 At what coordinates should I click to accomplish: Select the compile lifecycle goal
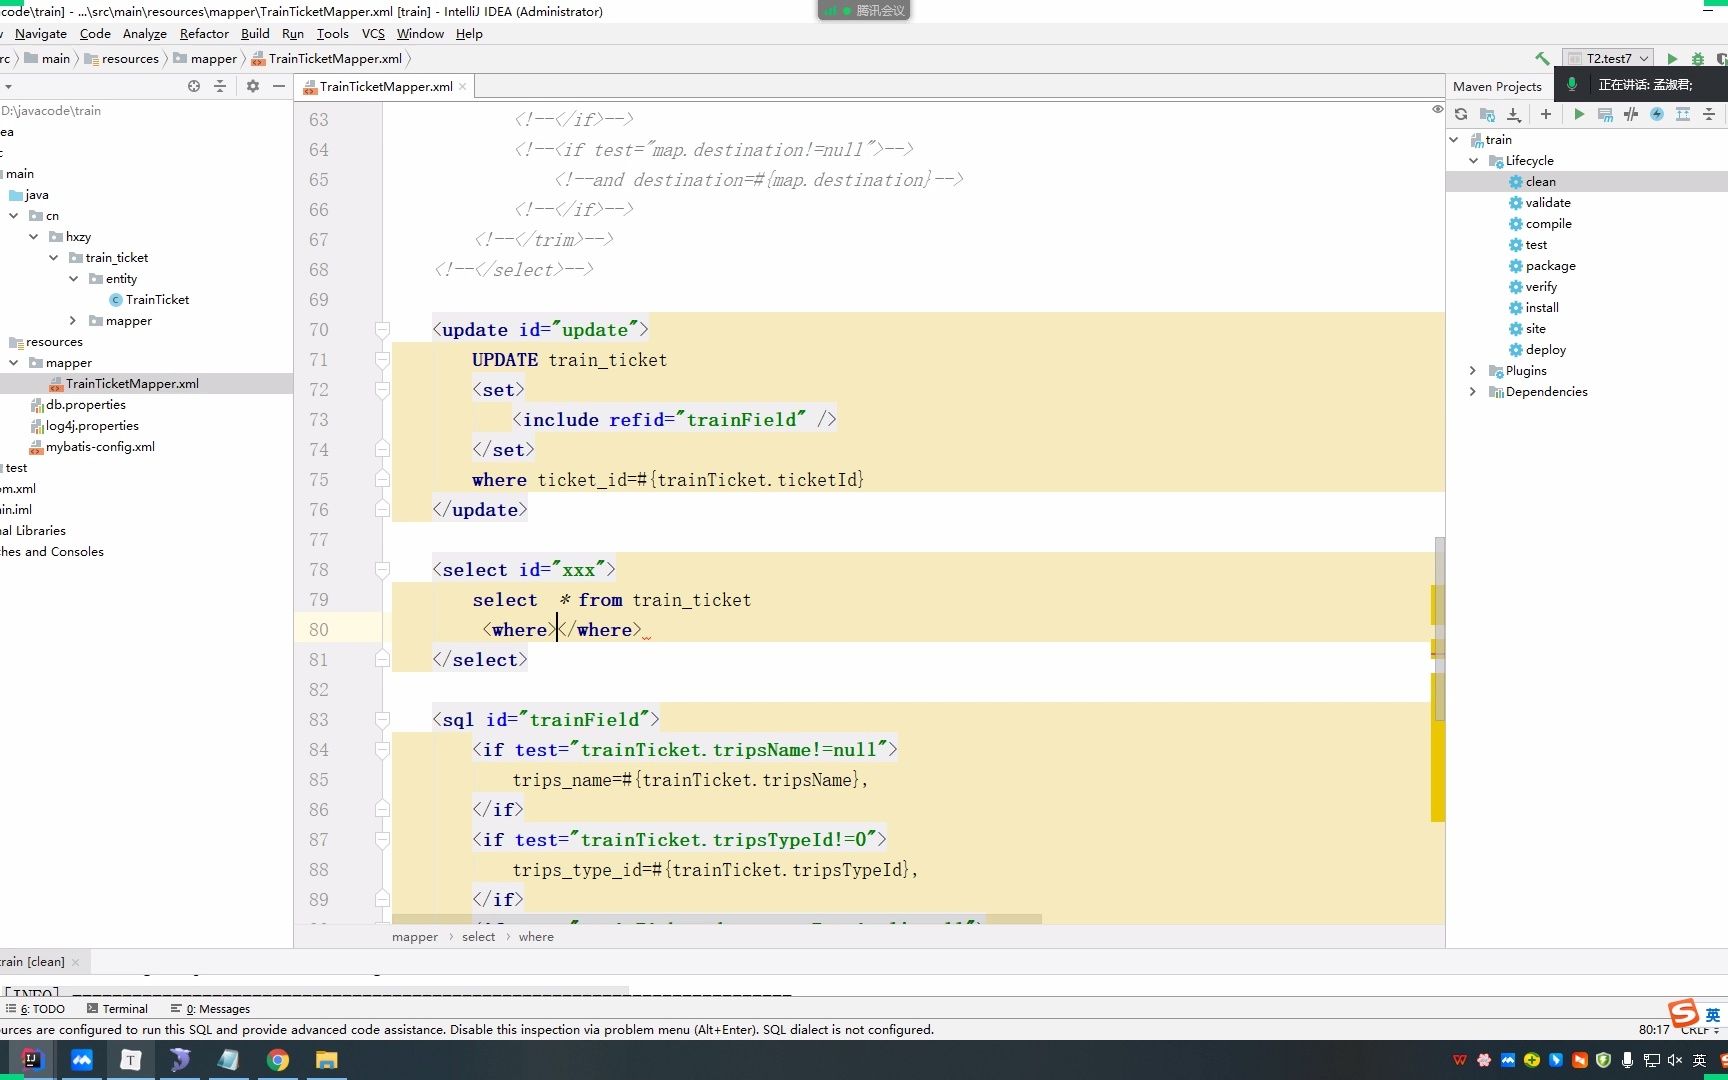click(x=1548, y=224)
